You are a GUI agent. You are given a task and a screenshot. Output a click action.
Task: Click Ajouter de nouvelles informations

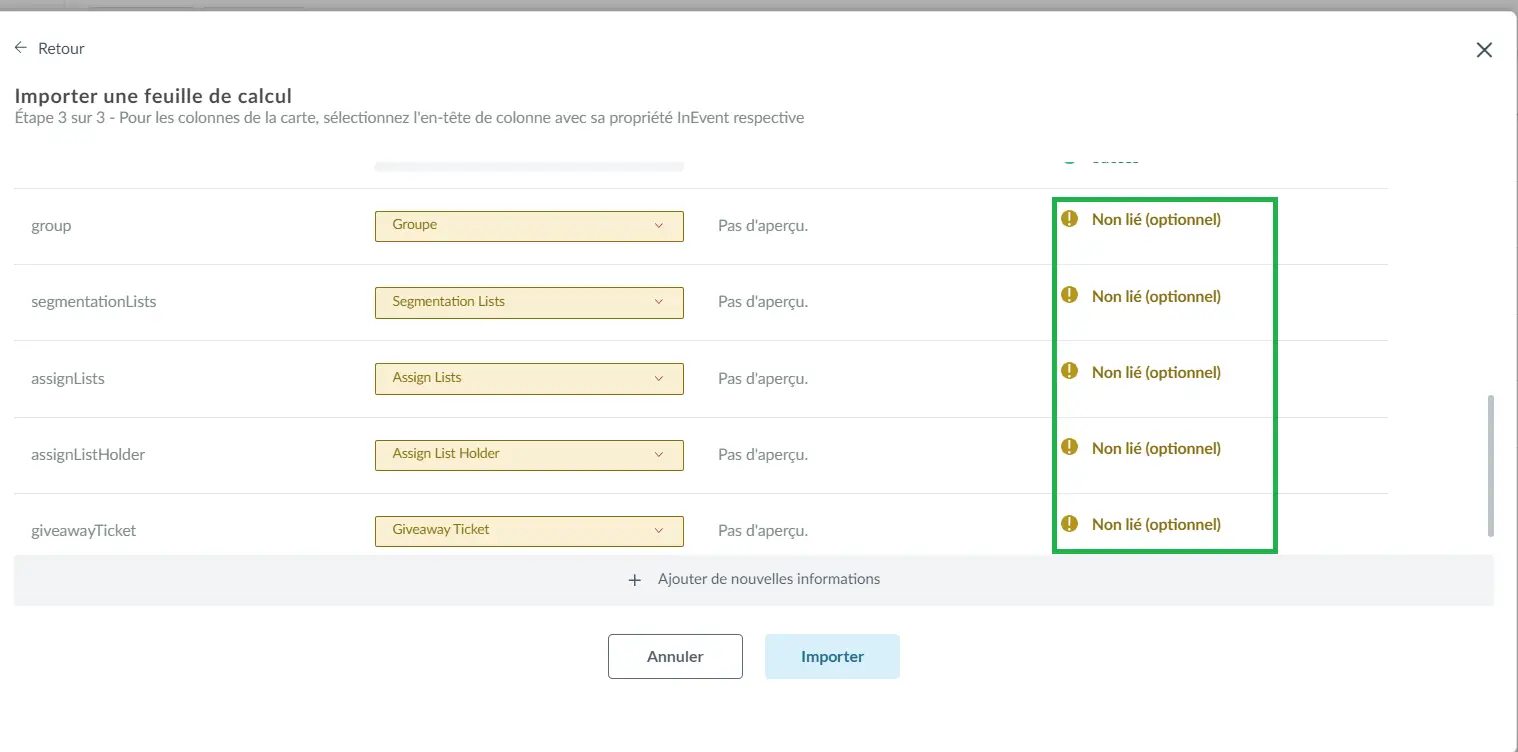click(754, 580)
